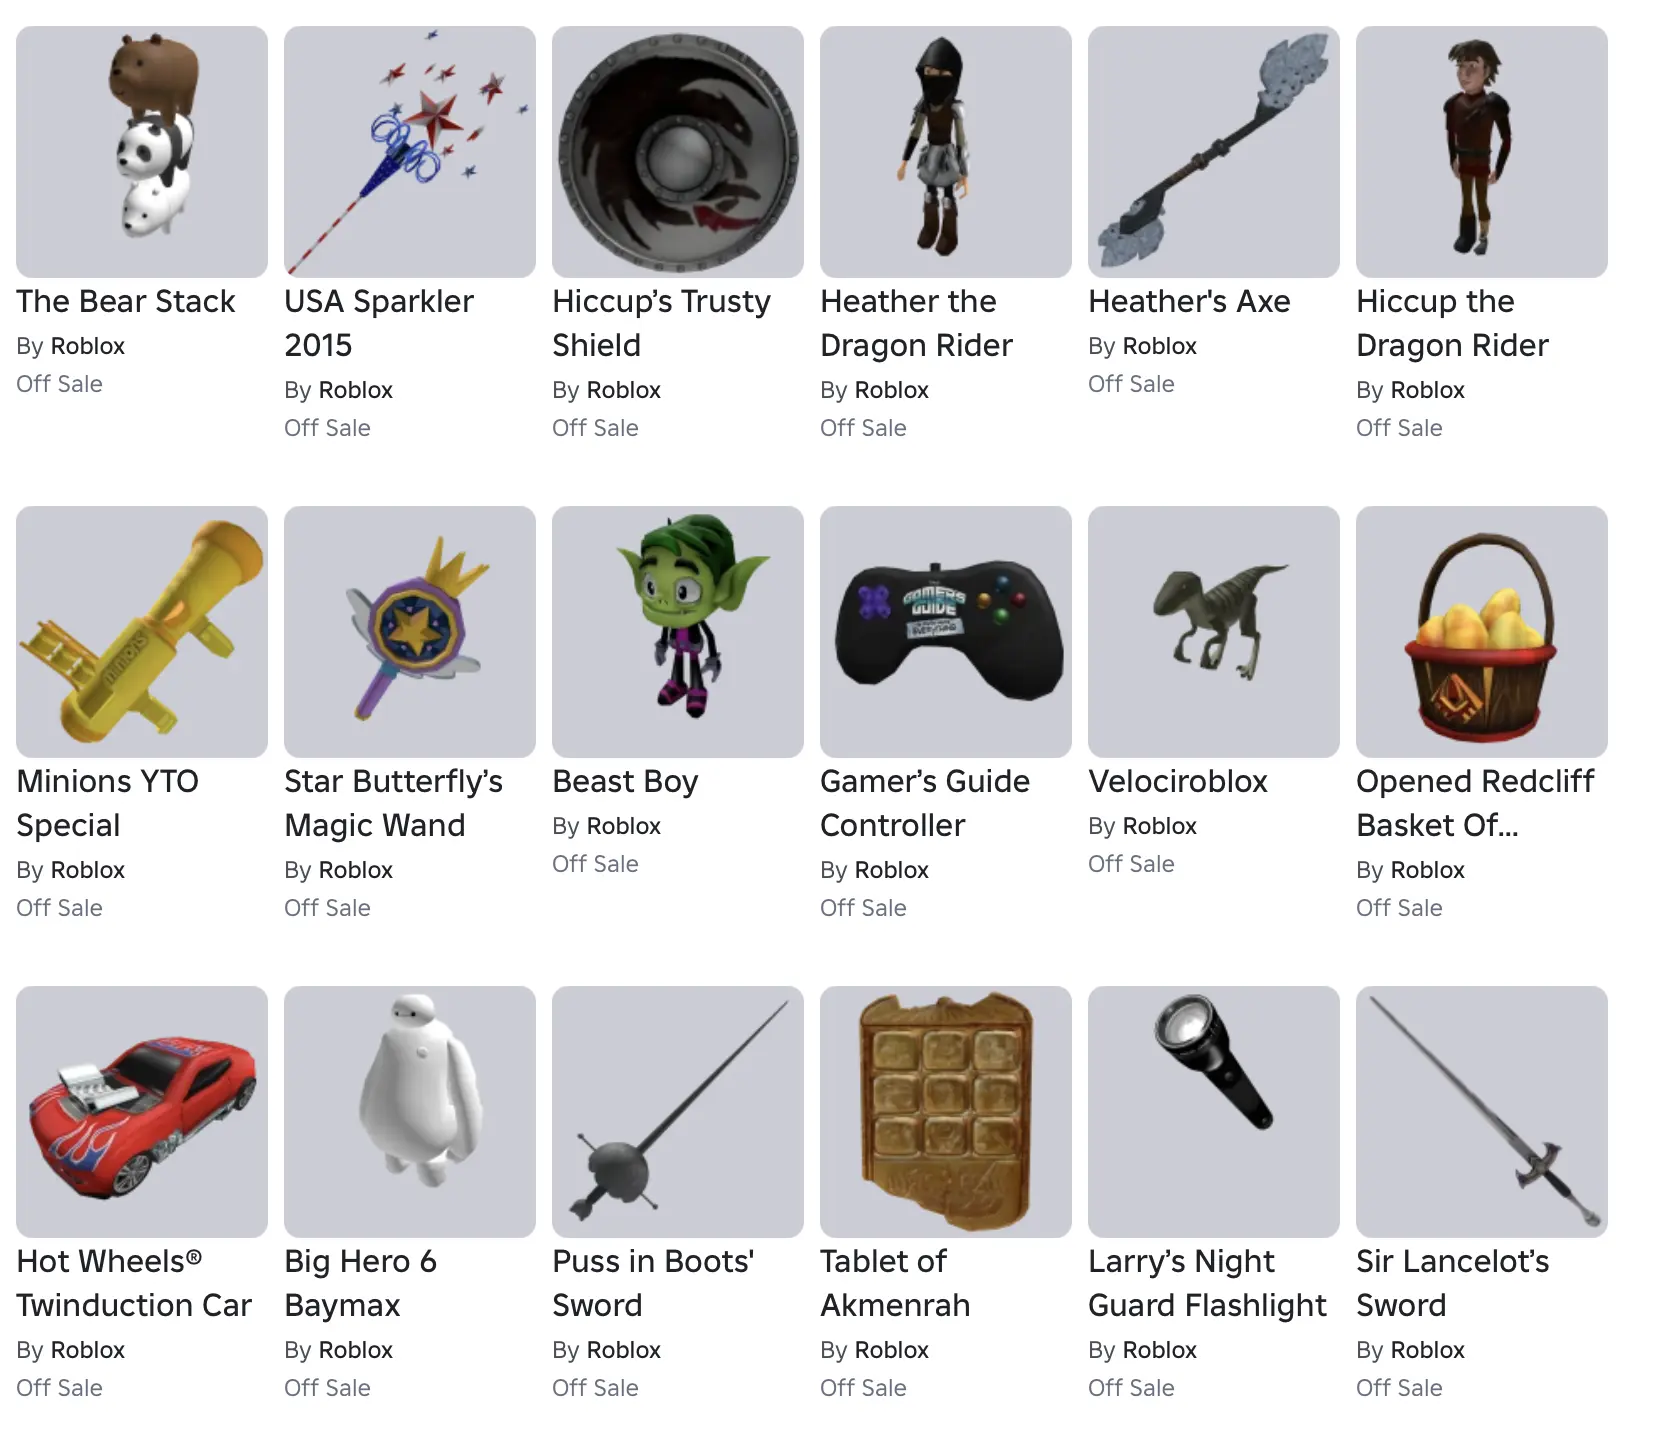Screen dimensions: 1654x1452
Task: Open the Star Butterfly's Magic Wand title link
Action: tap(394, 803)
